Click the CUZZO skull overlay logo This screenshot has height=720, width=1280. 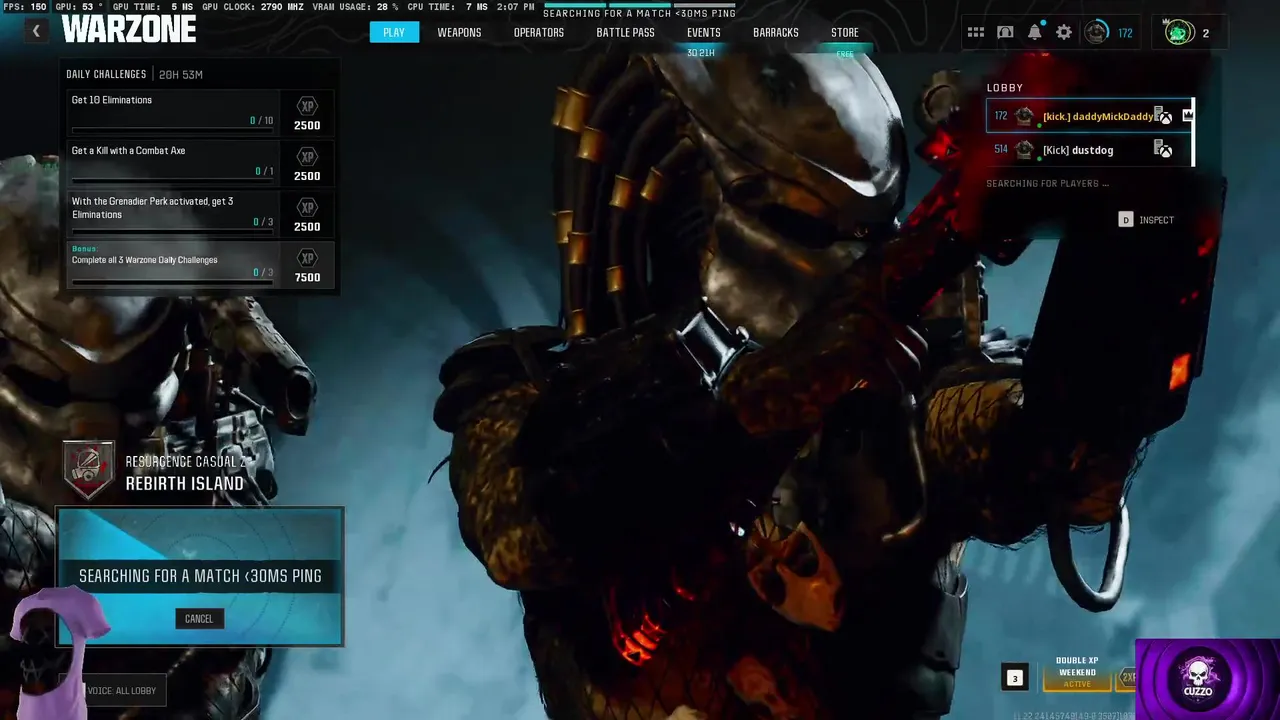[x=1198, y=678]
